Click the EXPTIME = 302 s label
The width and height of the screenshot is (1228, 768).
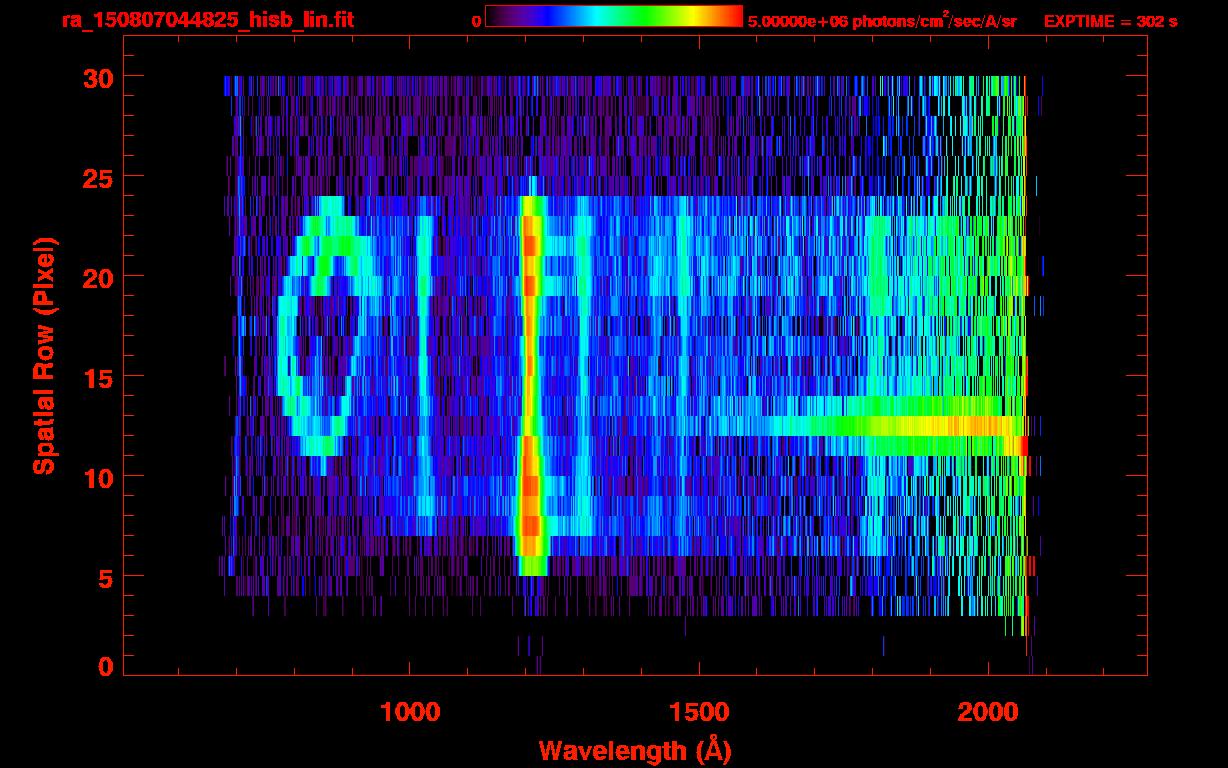point(1110,21)
